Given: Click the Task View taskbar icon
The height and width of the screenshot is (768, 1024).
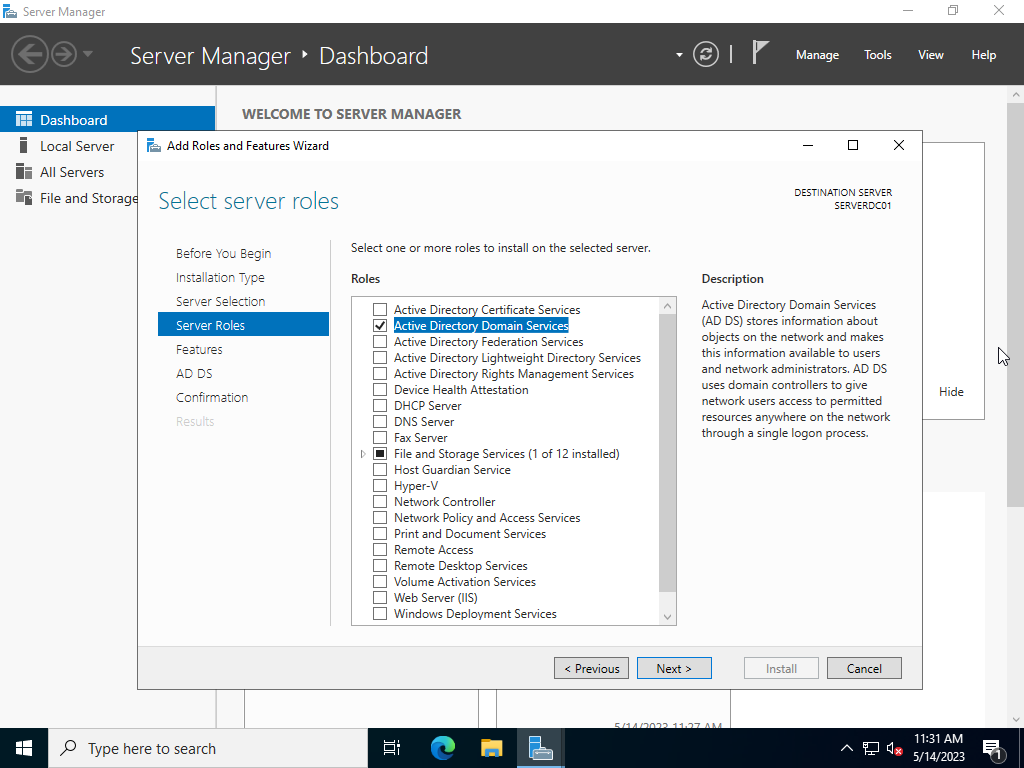Looking at the screenshot, I should point(392,748).
